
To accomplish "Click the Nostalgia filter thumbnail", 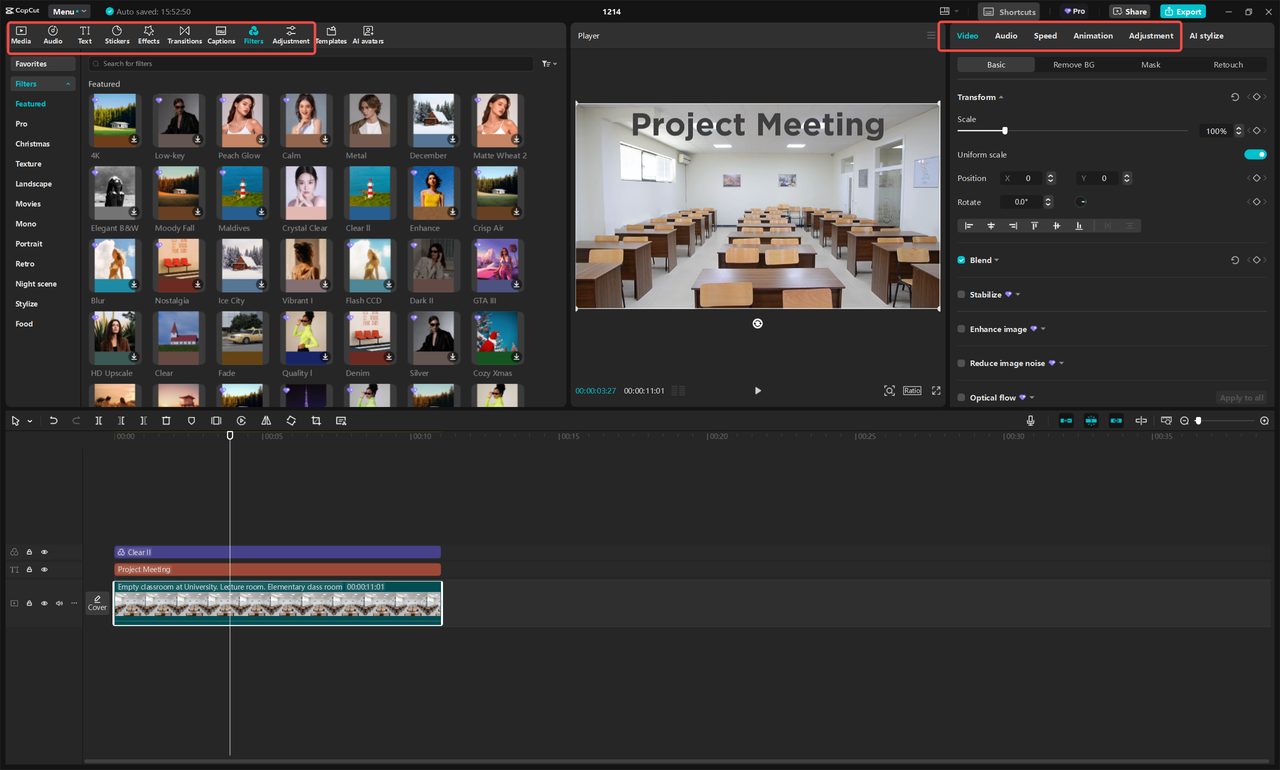I will point(178,265).
